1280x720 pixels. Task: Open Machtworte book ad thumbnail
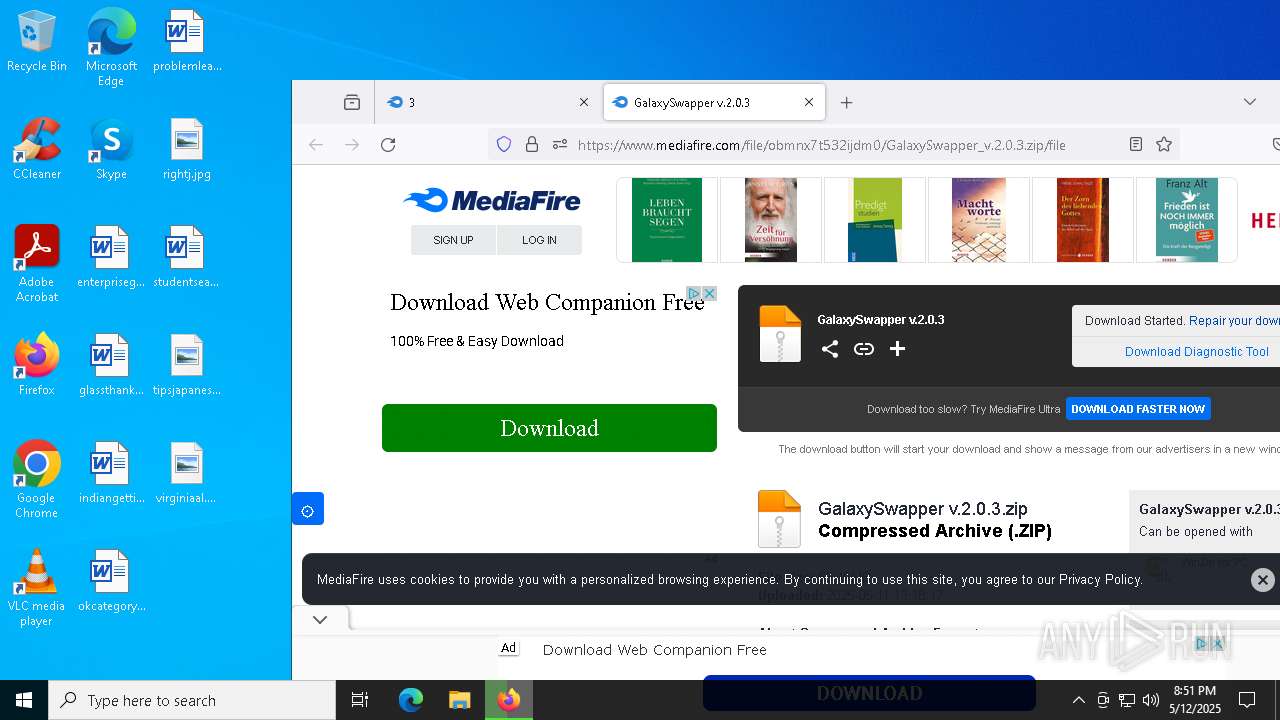click(x=979, y=220)
